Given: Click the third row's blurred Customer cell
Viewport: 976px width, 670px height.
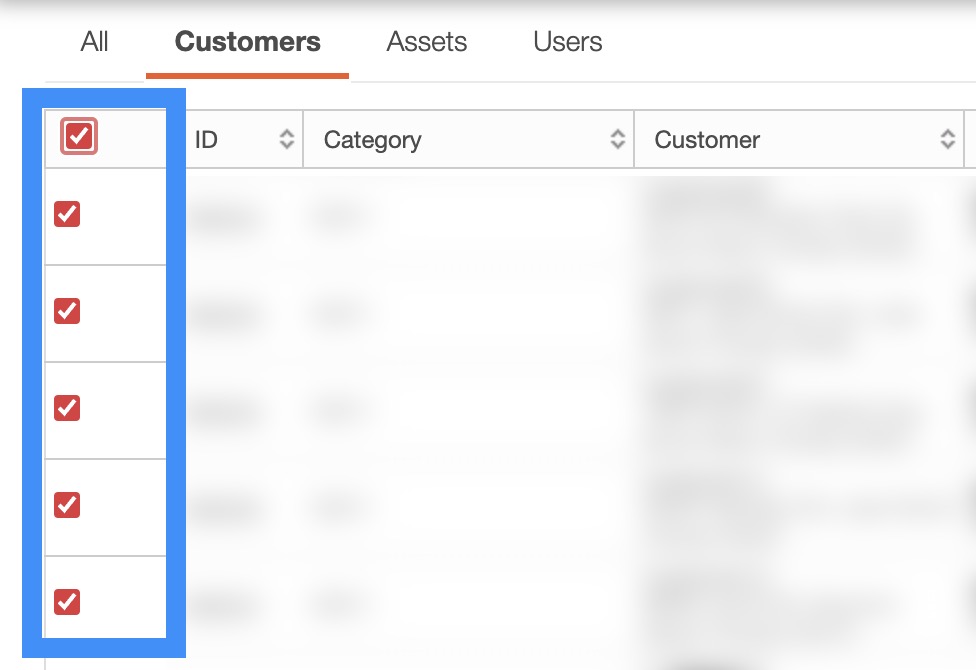Looking at the screenshot, I should [780, 411].
